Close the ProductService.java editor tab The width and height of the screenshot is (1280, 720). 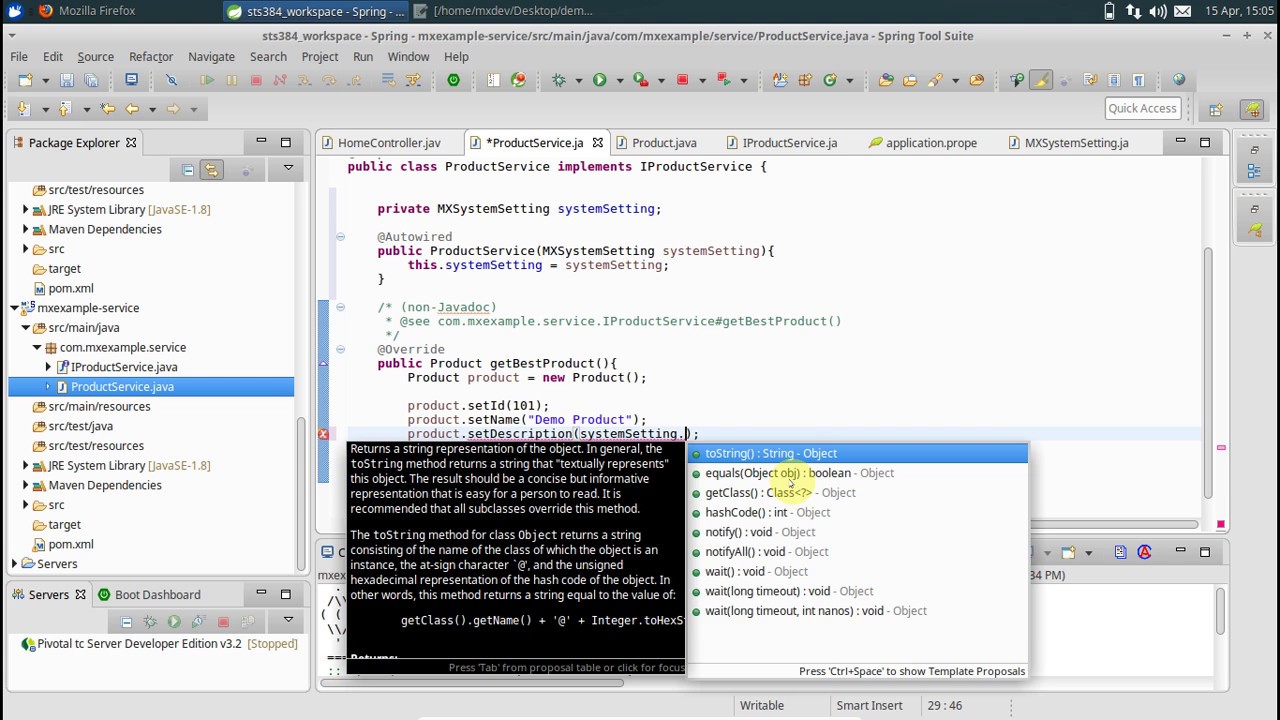pyautogui.click(x=597, y=143)
